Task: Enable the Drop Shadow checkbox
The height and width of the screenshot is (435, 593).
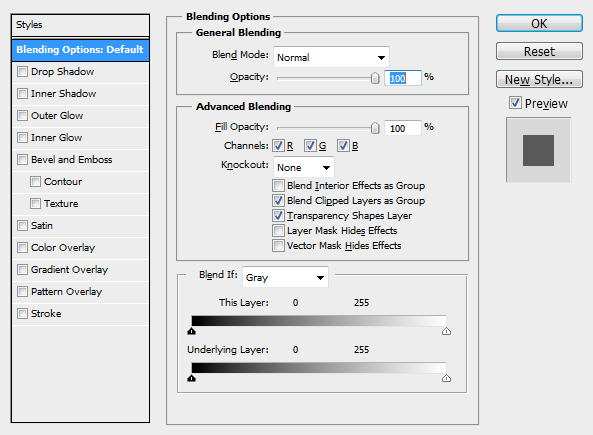Action: pos(23,71)
